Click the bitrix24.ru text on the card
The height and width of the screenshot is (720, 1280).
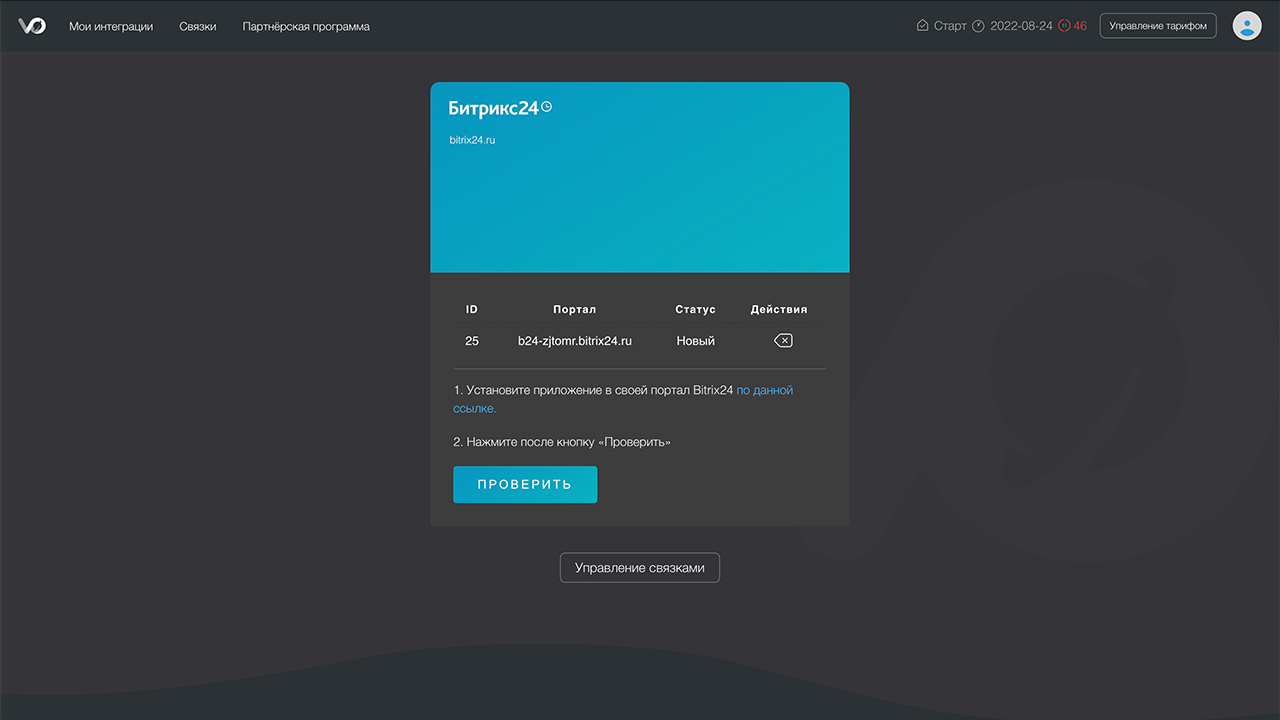[472, 140]
